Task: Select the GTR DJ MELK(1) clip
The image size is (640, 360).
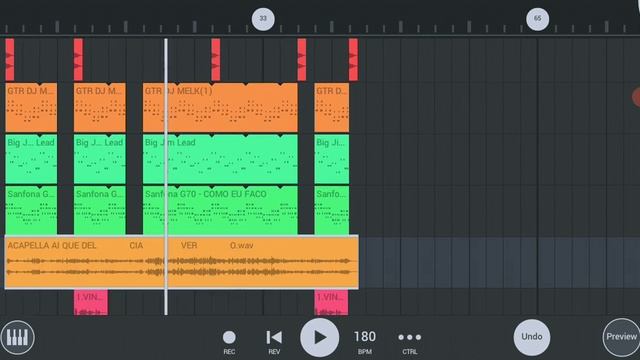Action: [x=220, y=108]
